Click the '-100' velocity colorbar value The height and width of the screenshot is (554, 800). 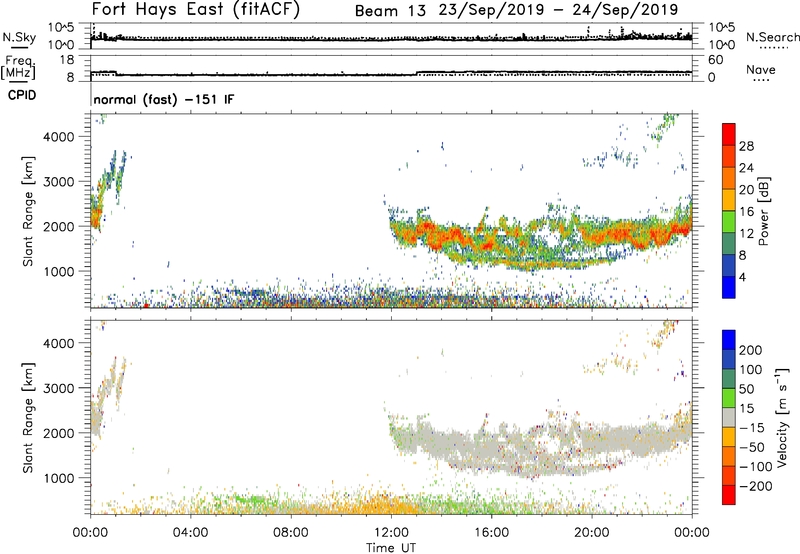pos(756,467)
